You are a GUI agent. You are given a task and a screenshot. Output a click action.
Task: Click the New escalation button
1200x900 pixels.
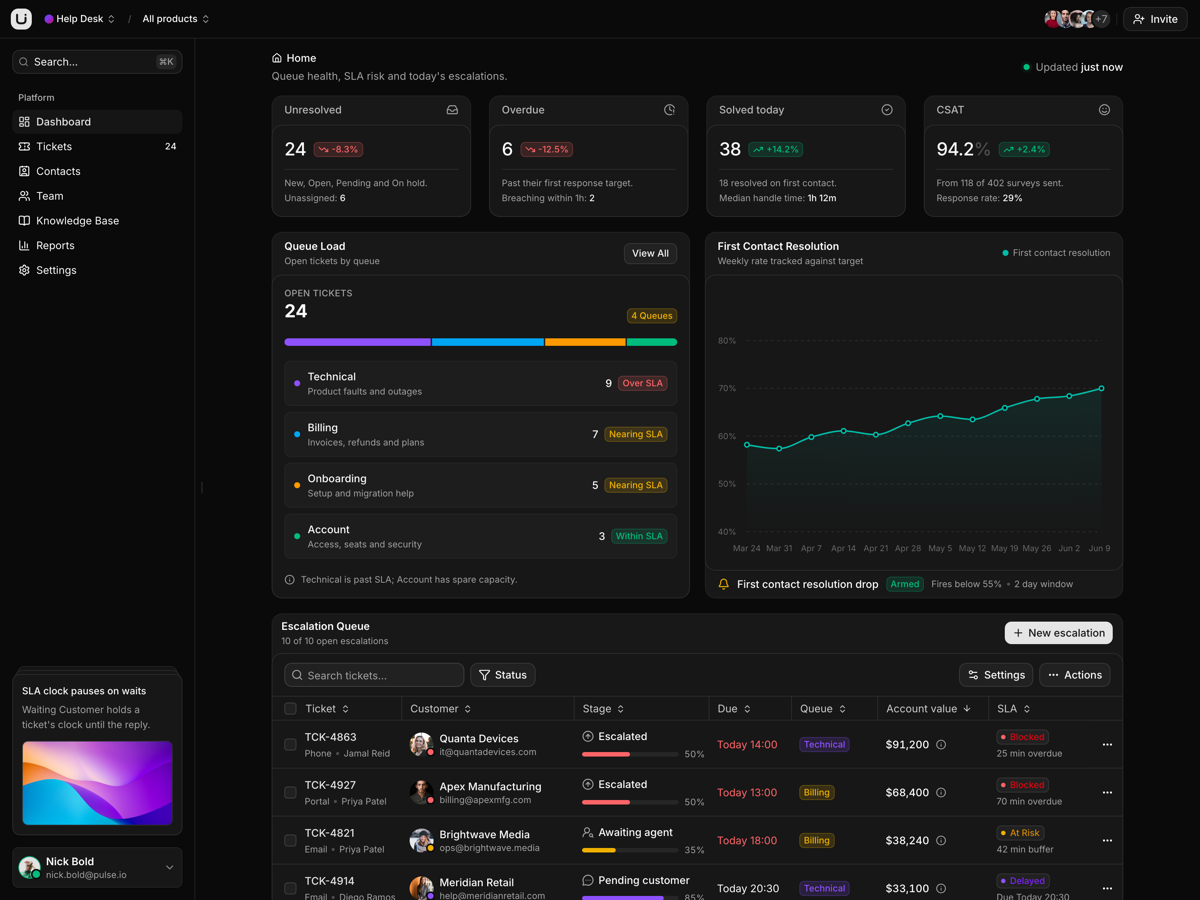(1058, 633)
